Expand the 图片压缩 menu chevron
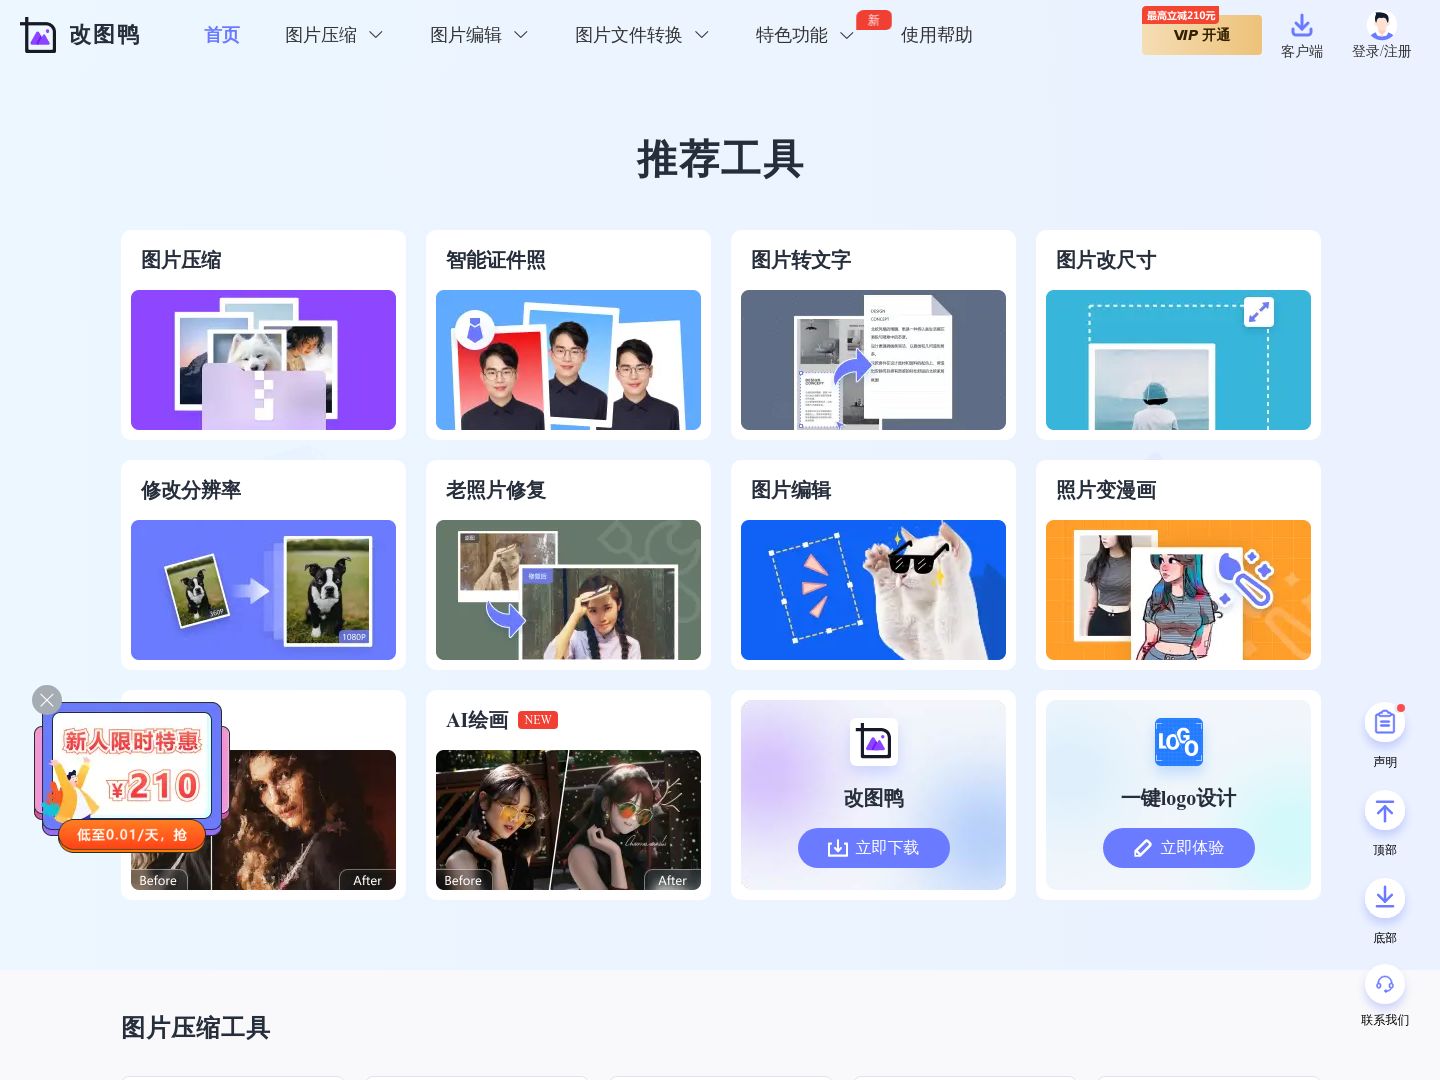 [x=376, y=35]
